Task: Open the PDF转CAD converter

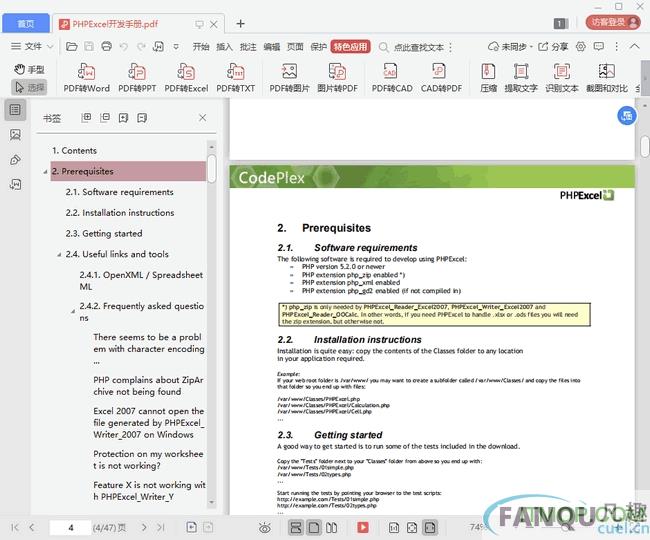Action: pos(392,77)
